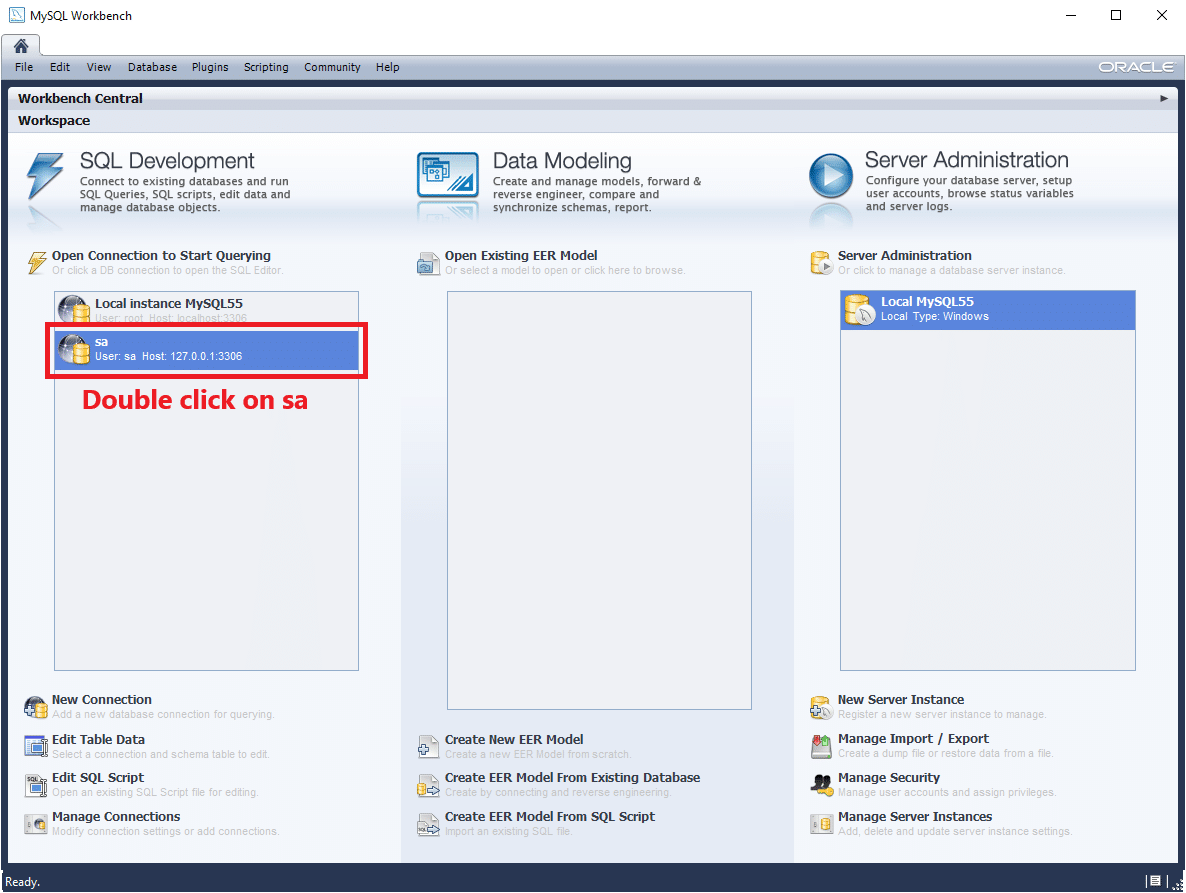The height and width of the screenshot is (893, 1186).
Task: Click Create EER Model From SQL Script icon
Action: 428,824
